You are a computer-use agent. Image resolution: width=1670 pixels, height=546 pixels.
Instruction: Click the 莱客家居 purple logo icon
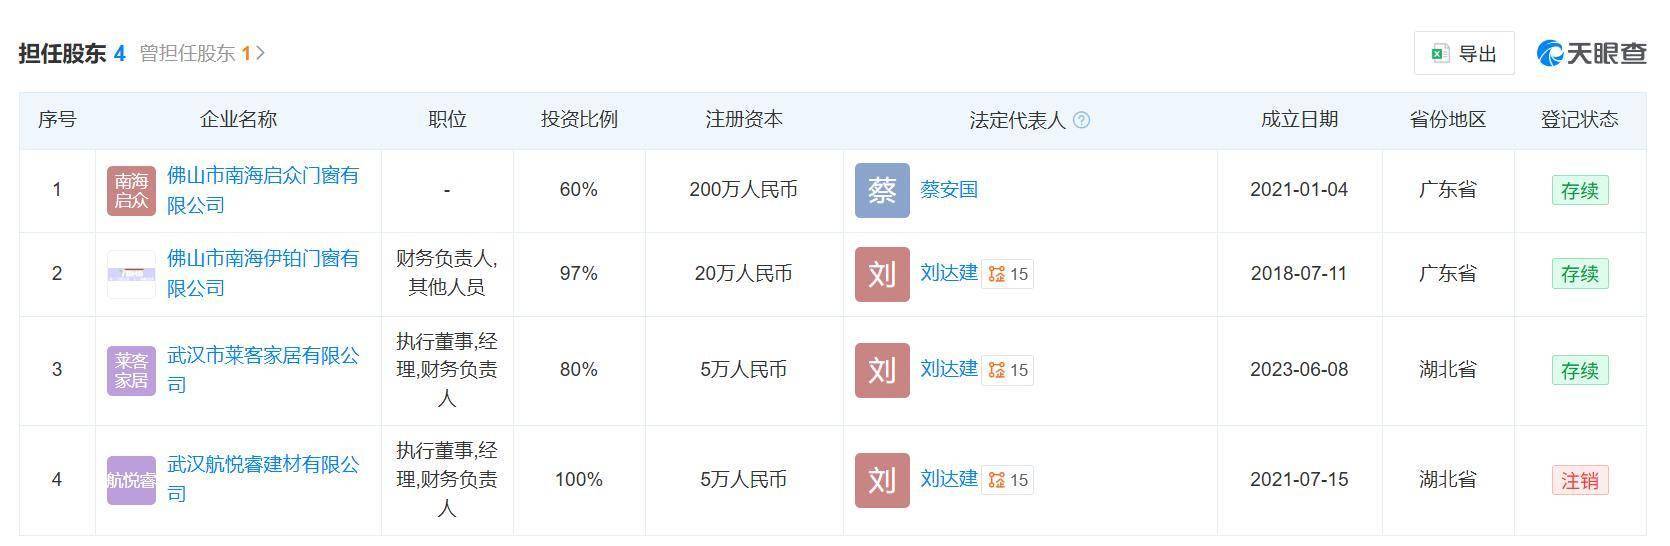(131, 370)
